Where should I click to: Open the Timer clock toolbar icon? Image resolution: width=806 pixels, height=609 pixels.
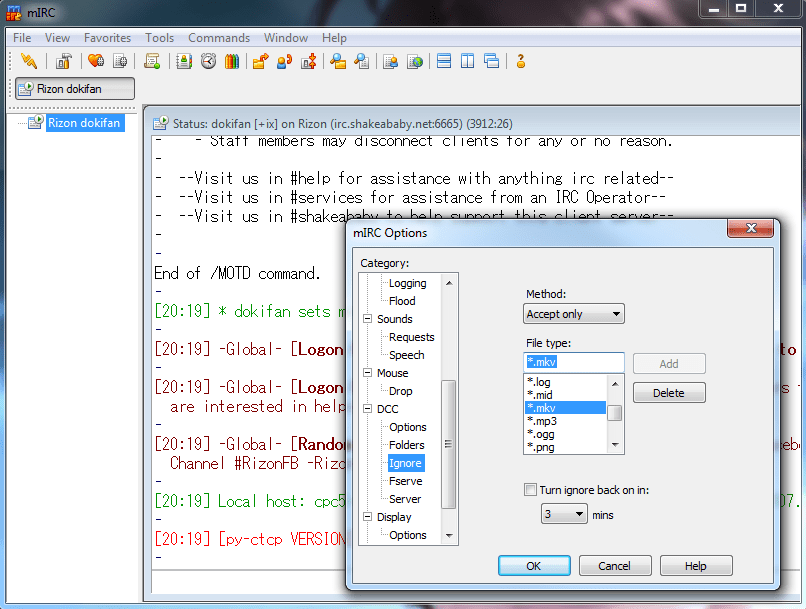click(x=208, y=61)
